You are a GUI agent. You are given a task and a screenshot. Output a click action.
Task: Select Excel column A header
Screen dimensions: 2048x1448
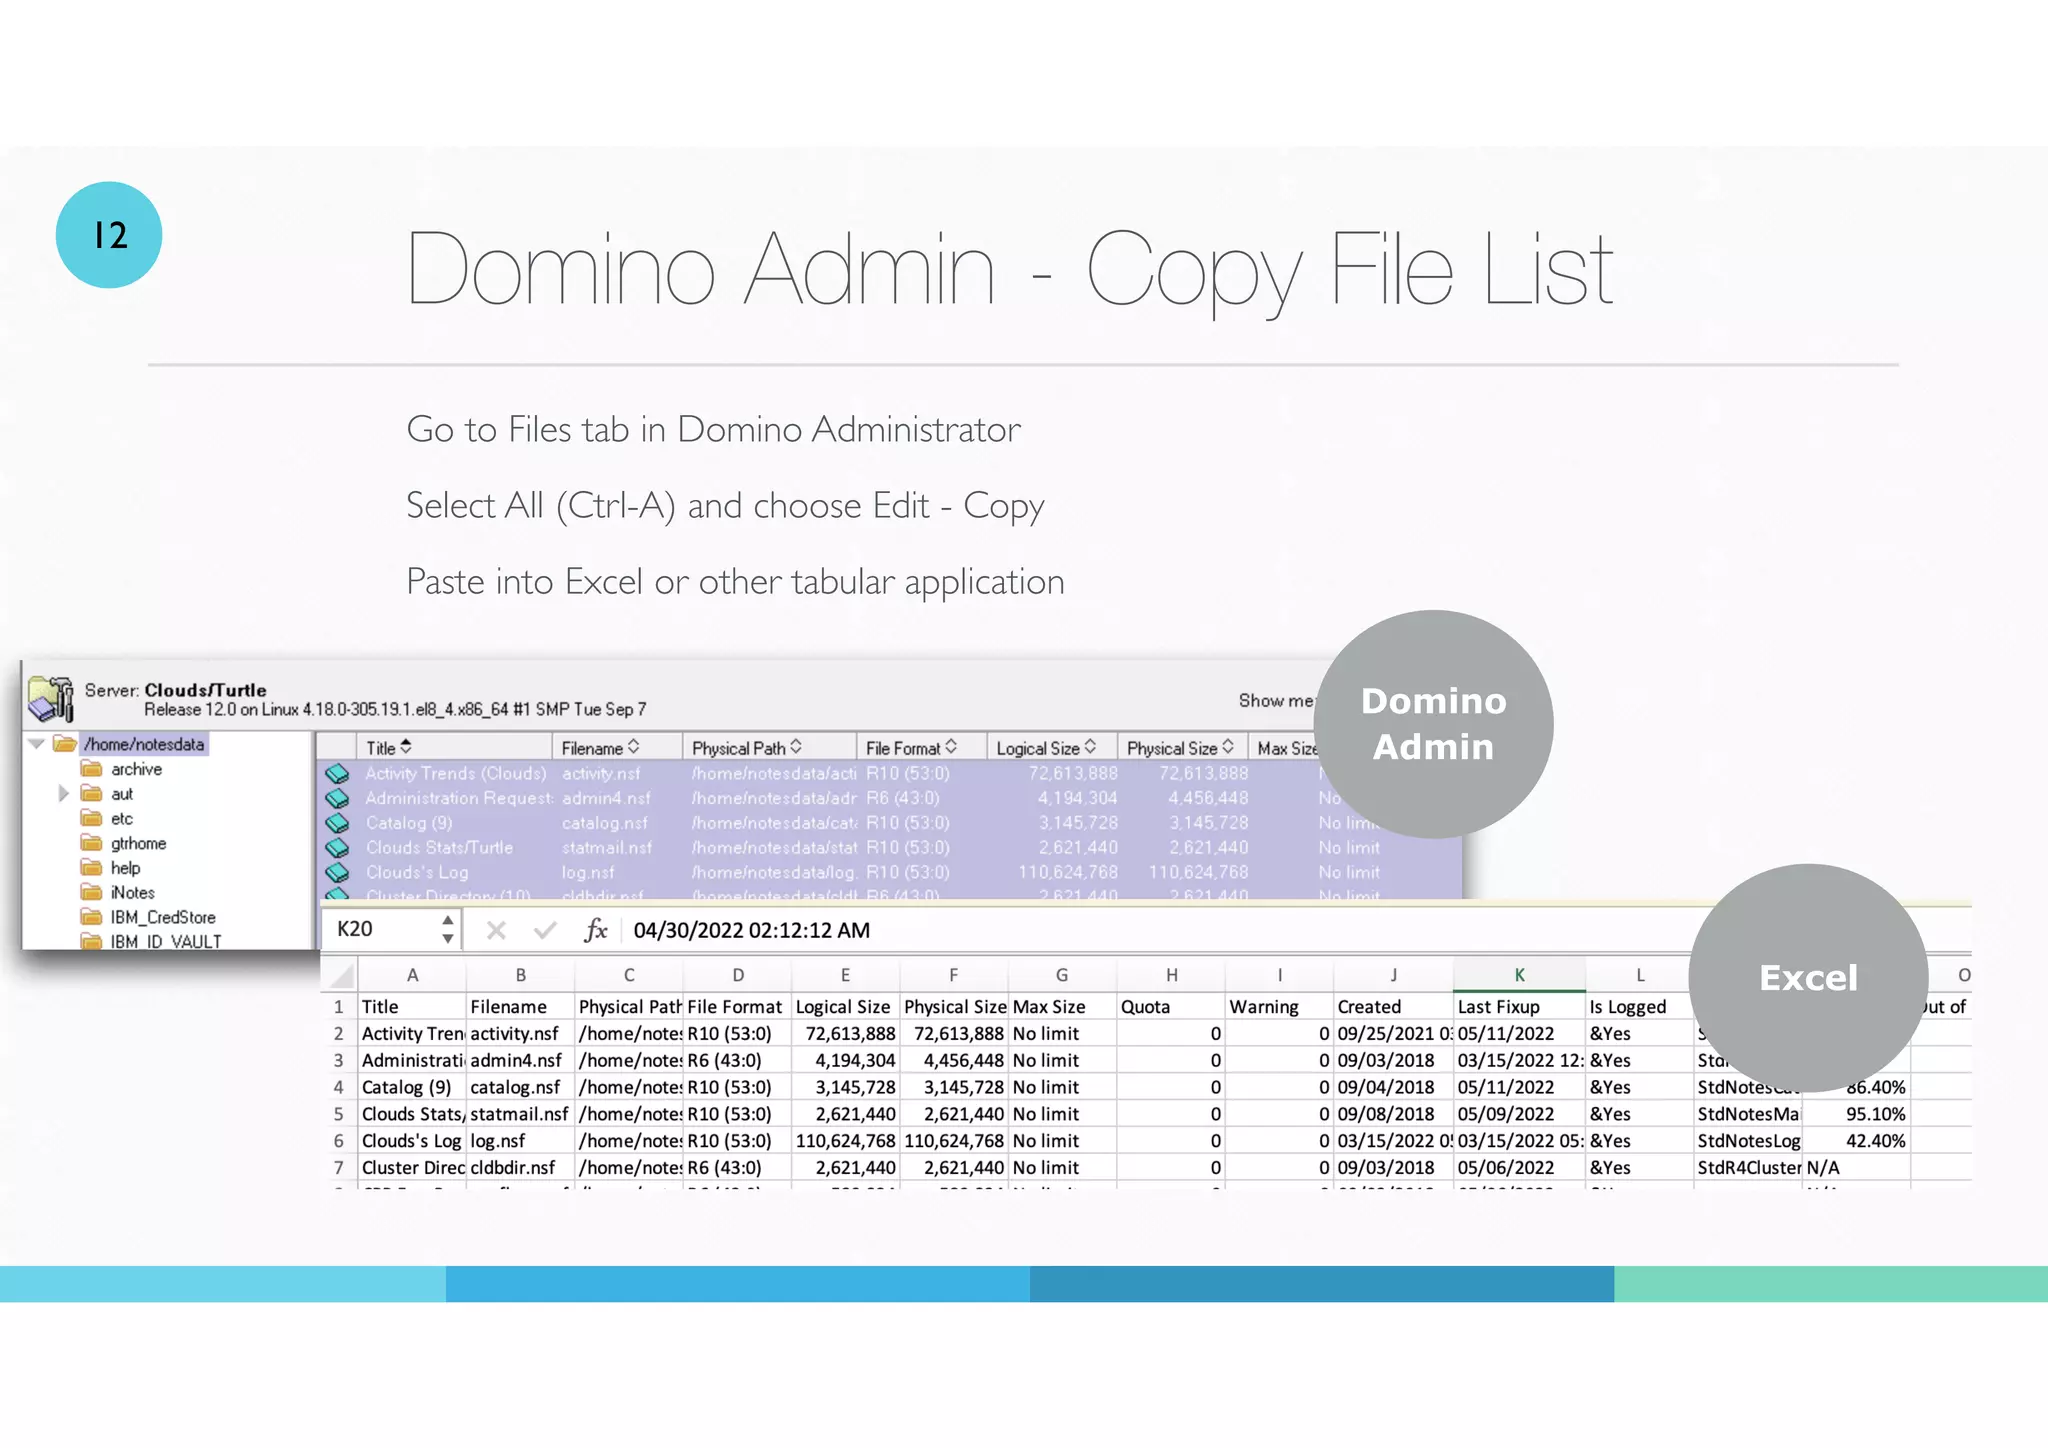coord(412,975)
